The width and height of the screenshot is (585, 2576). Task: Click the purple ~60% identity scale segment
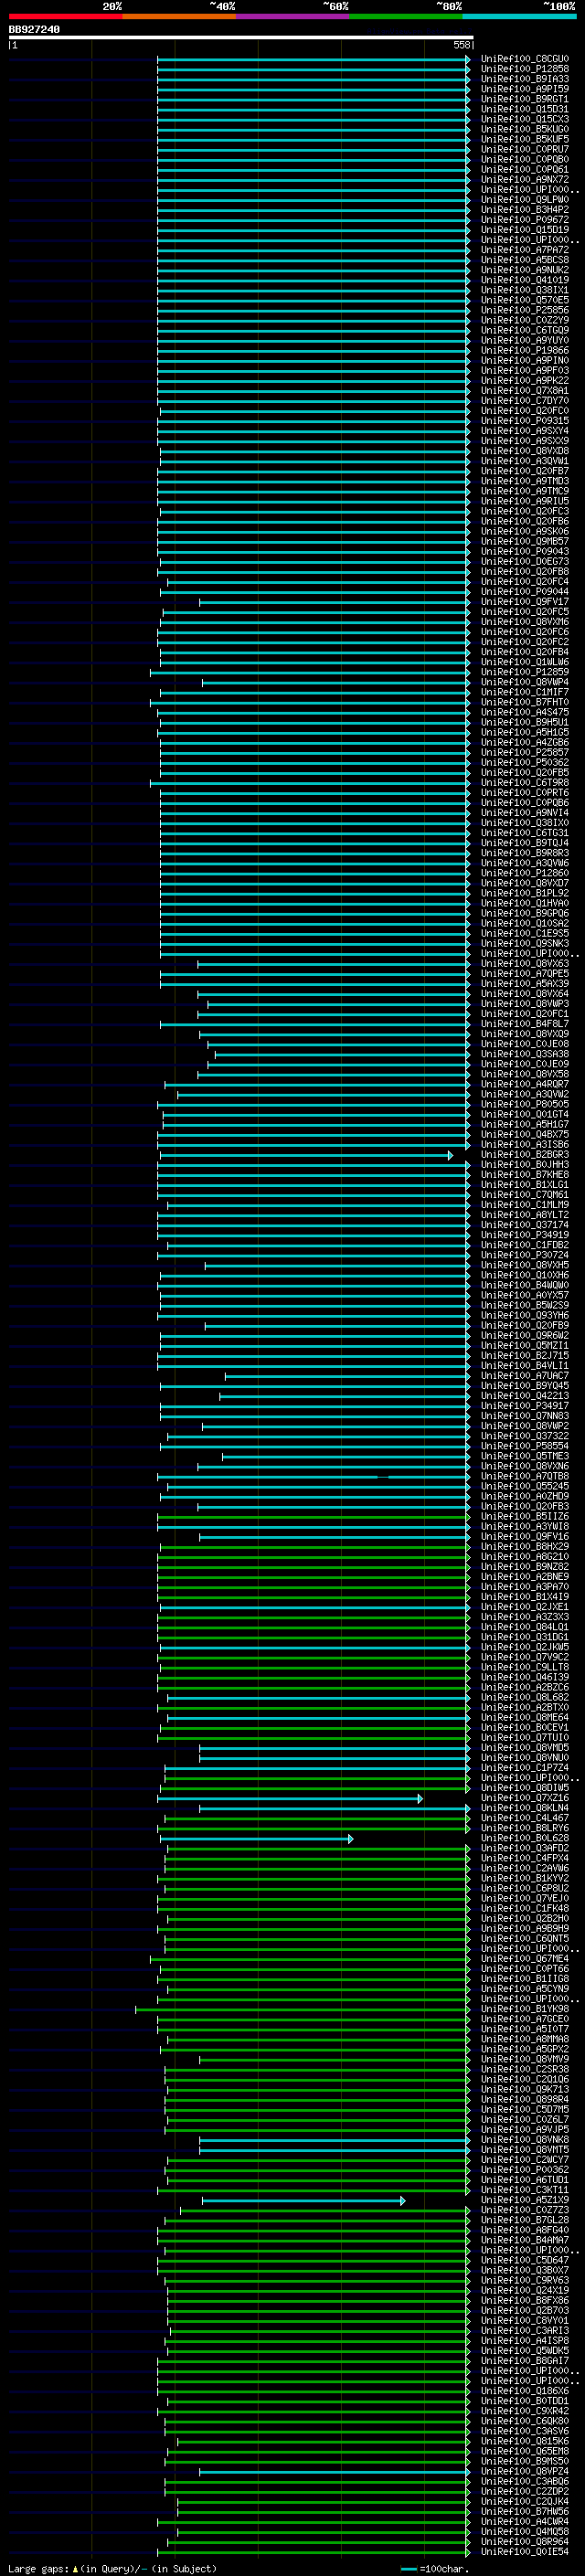[293, 16]
